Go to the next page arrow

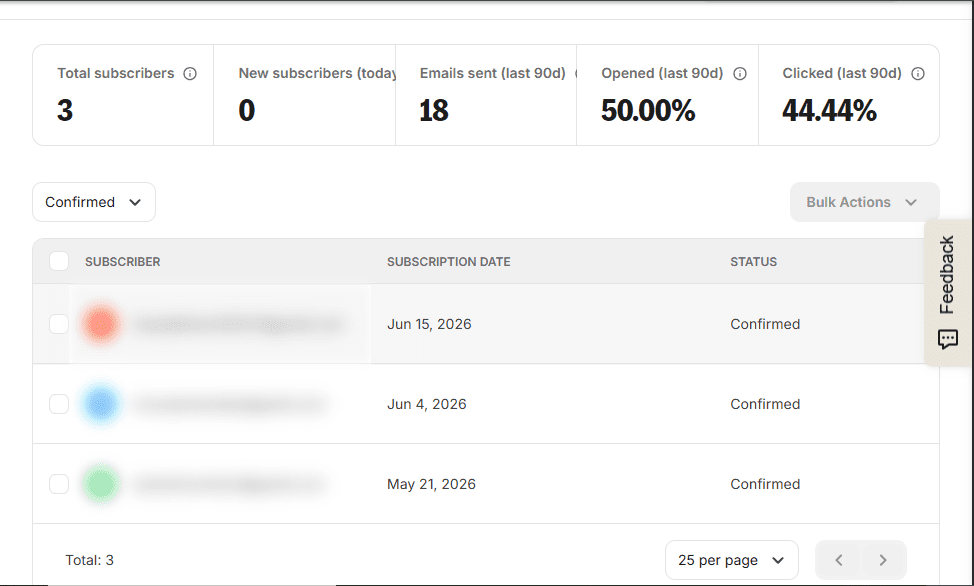883,560
